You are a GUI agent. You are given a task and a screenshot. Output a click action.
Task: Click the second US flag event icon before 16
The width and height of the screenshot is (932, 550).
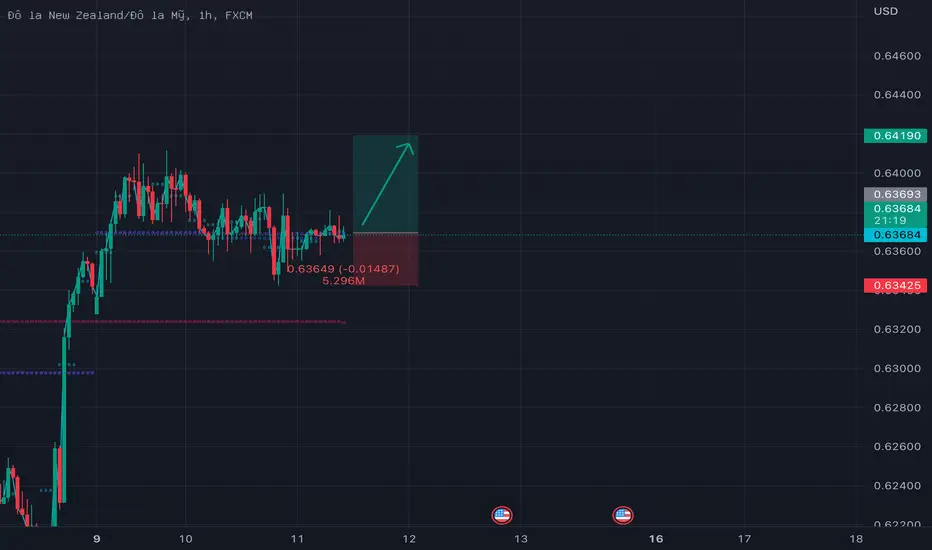[623, 515]
